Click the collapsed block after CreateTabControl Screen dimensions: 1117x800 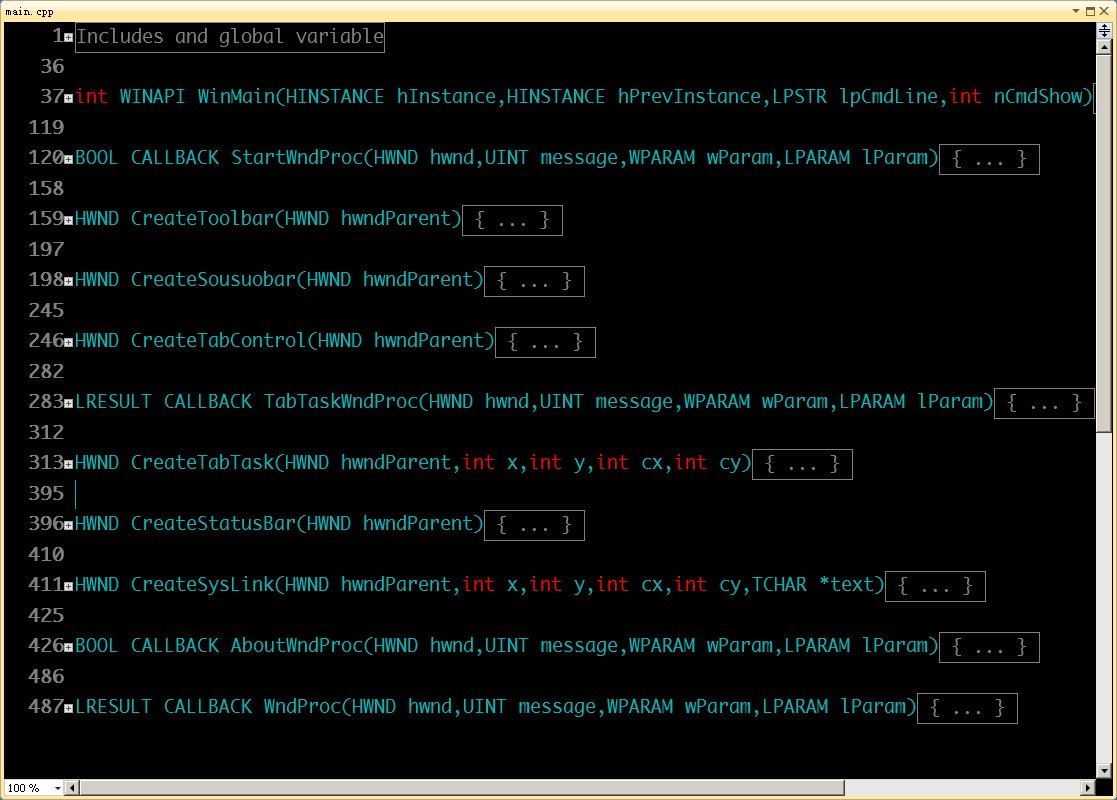pyautogui.click(x=545, y=342)
